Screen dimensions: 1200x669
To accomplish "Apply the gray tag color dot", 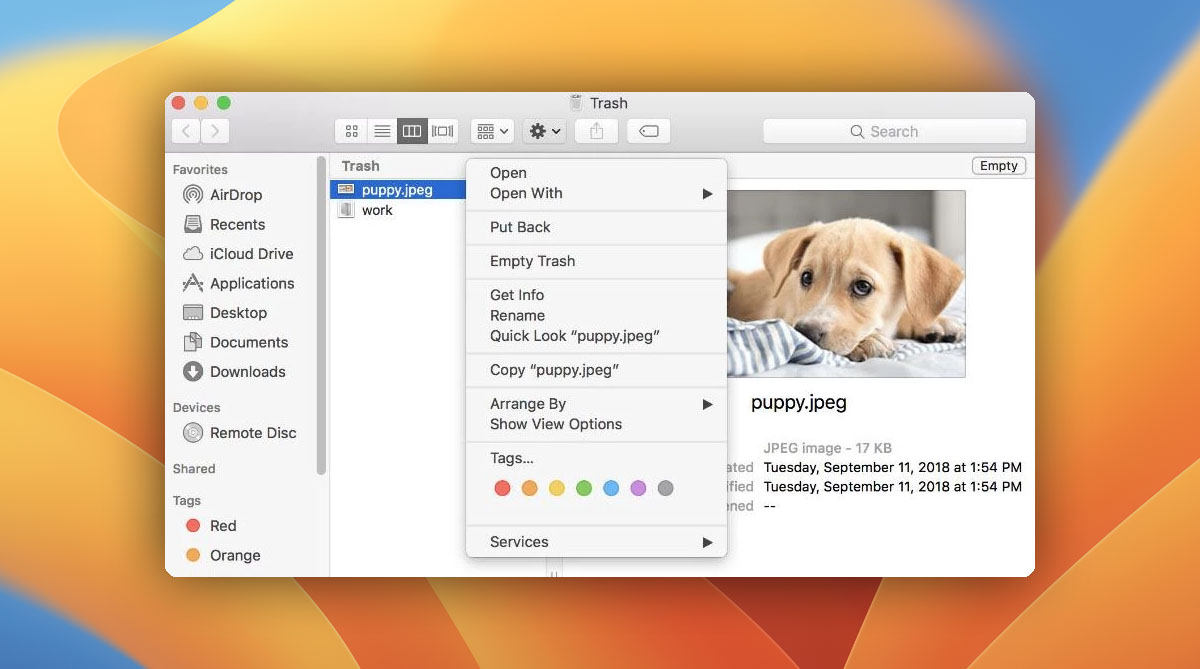I will 666,488.
